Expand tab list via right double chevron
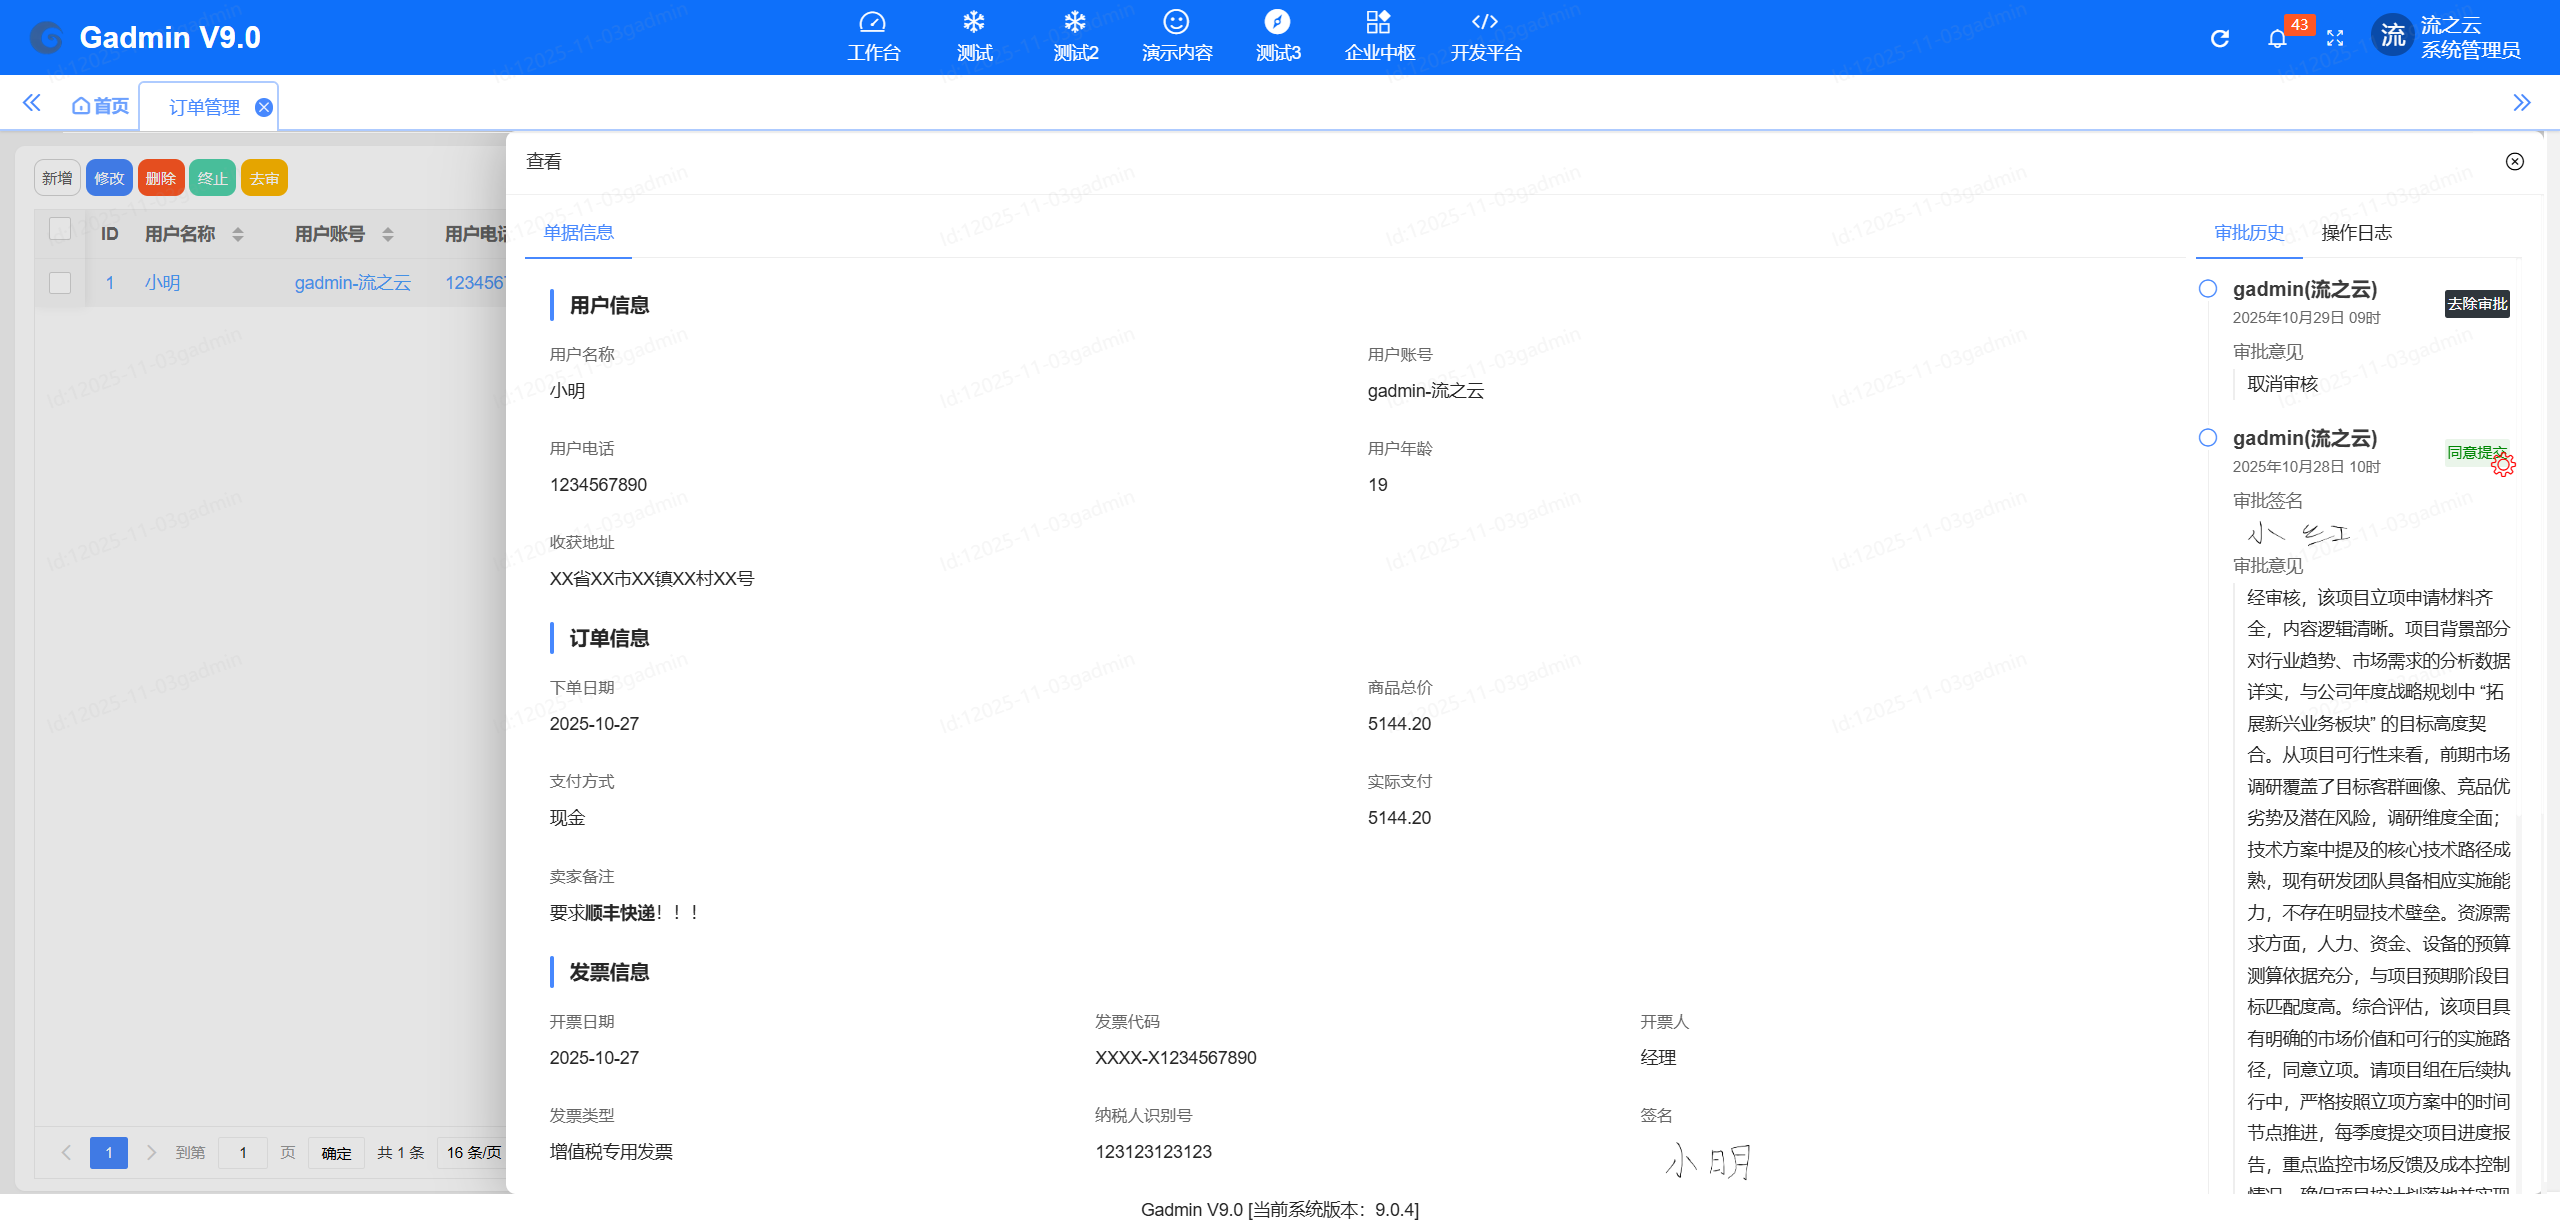Screen dimensions: 2560x1229 point(2522,102)
